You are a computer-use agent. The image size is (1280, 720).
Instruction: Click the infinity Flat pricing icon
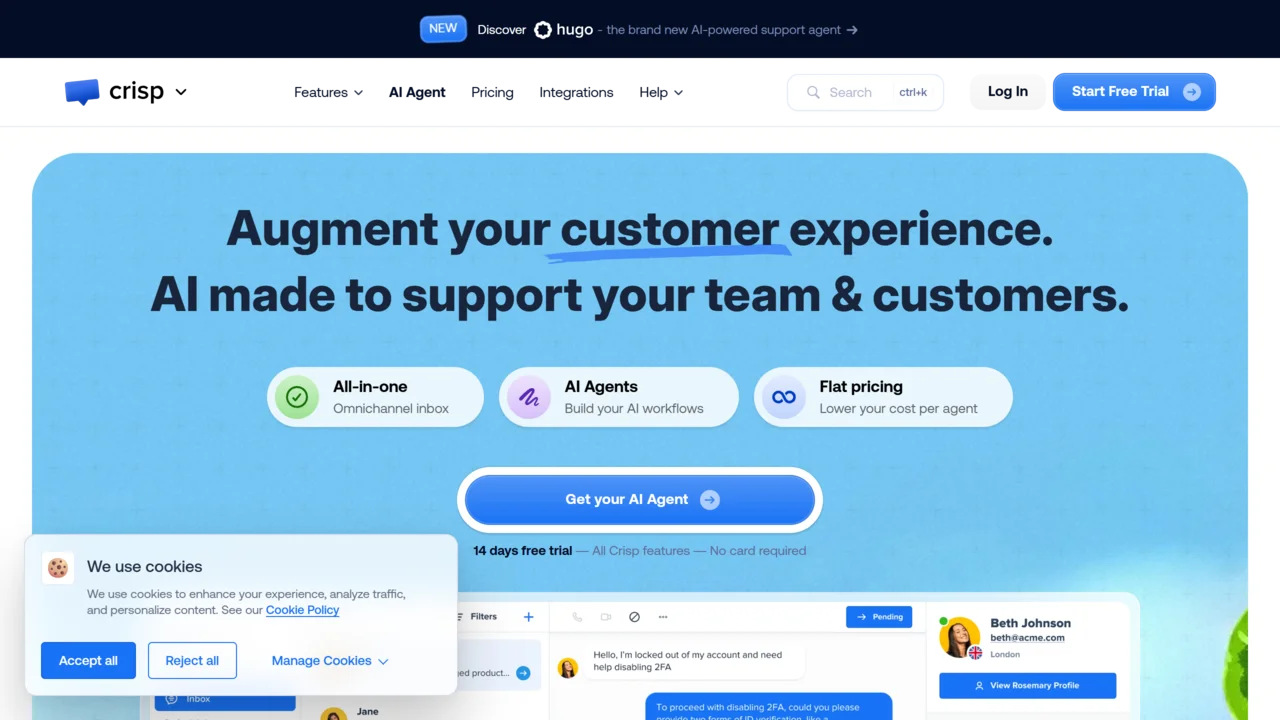[x=784, y=397]
